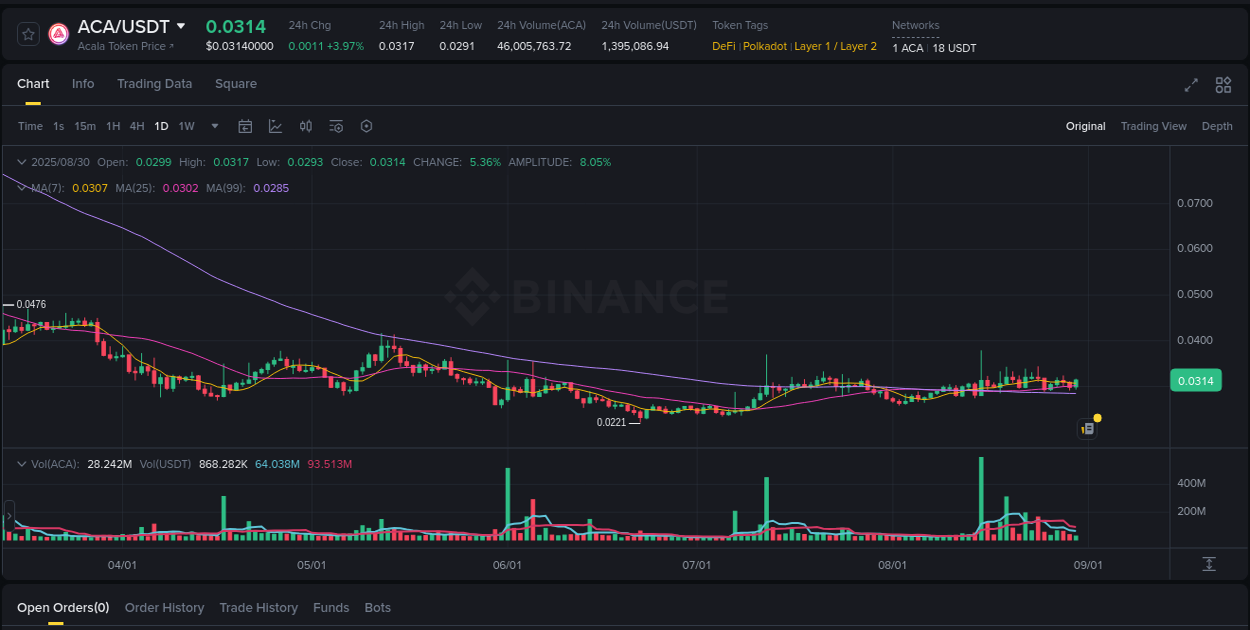The height and width of the screenshot is (630, 1250).
Task: Open the extra timeframes dropdown arrow
Action: [x=214, y=126]
